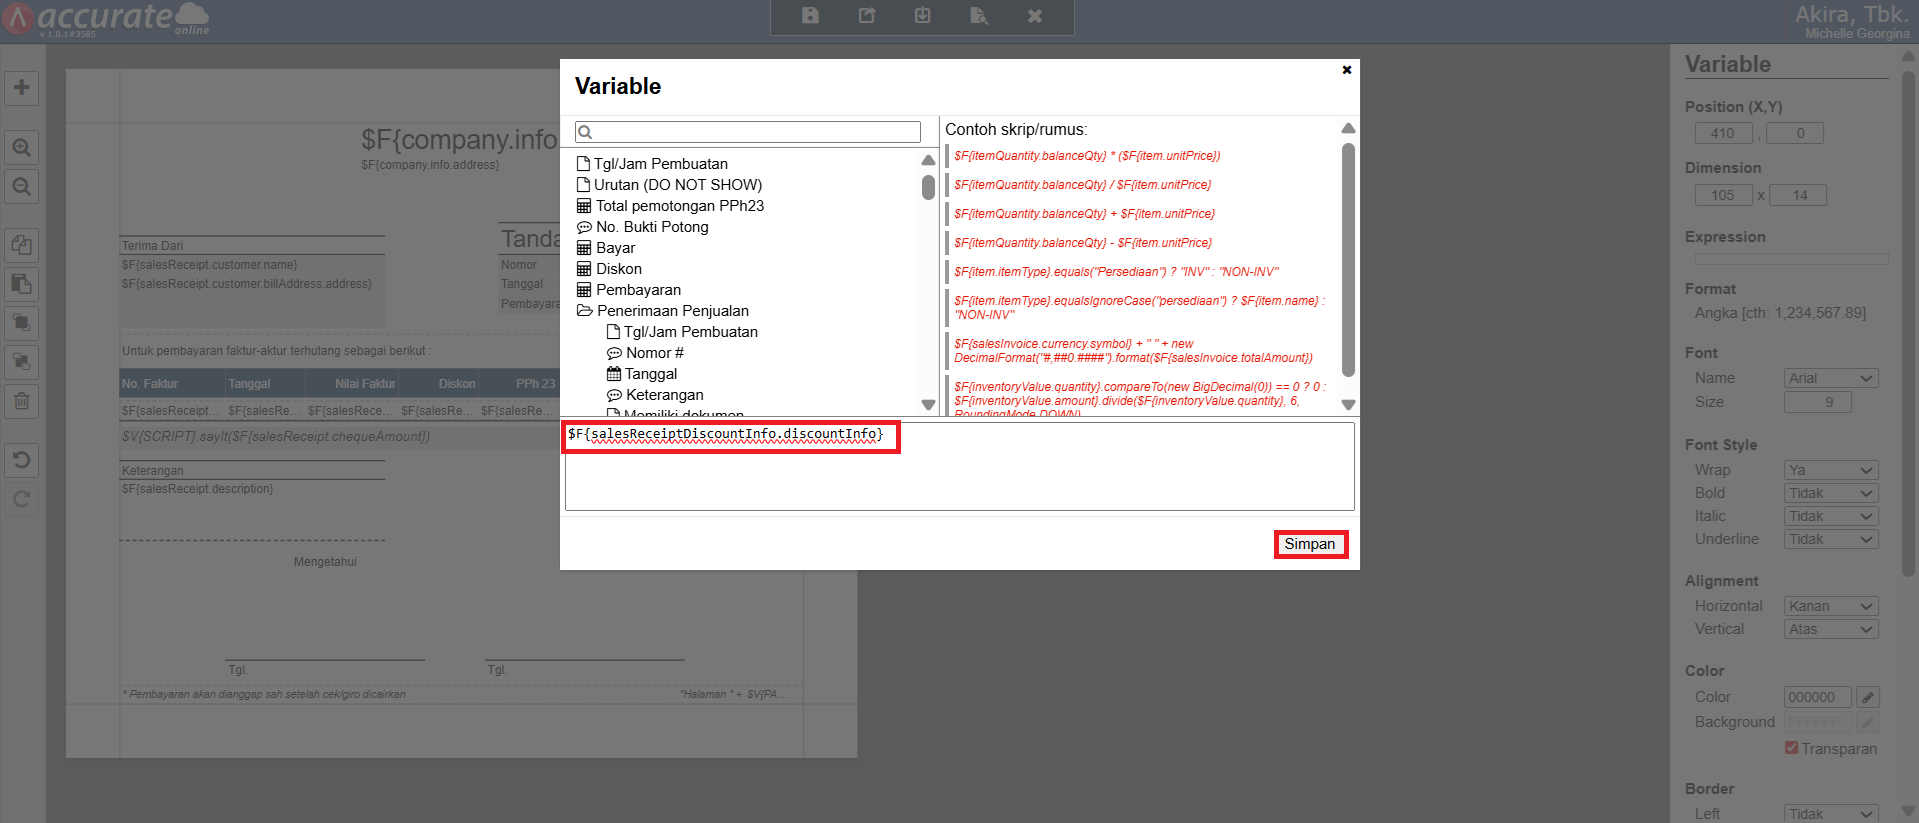Click the Simpan button

point(1309,544)
